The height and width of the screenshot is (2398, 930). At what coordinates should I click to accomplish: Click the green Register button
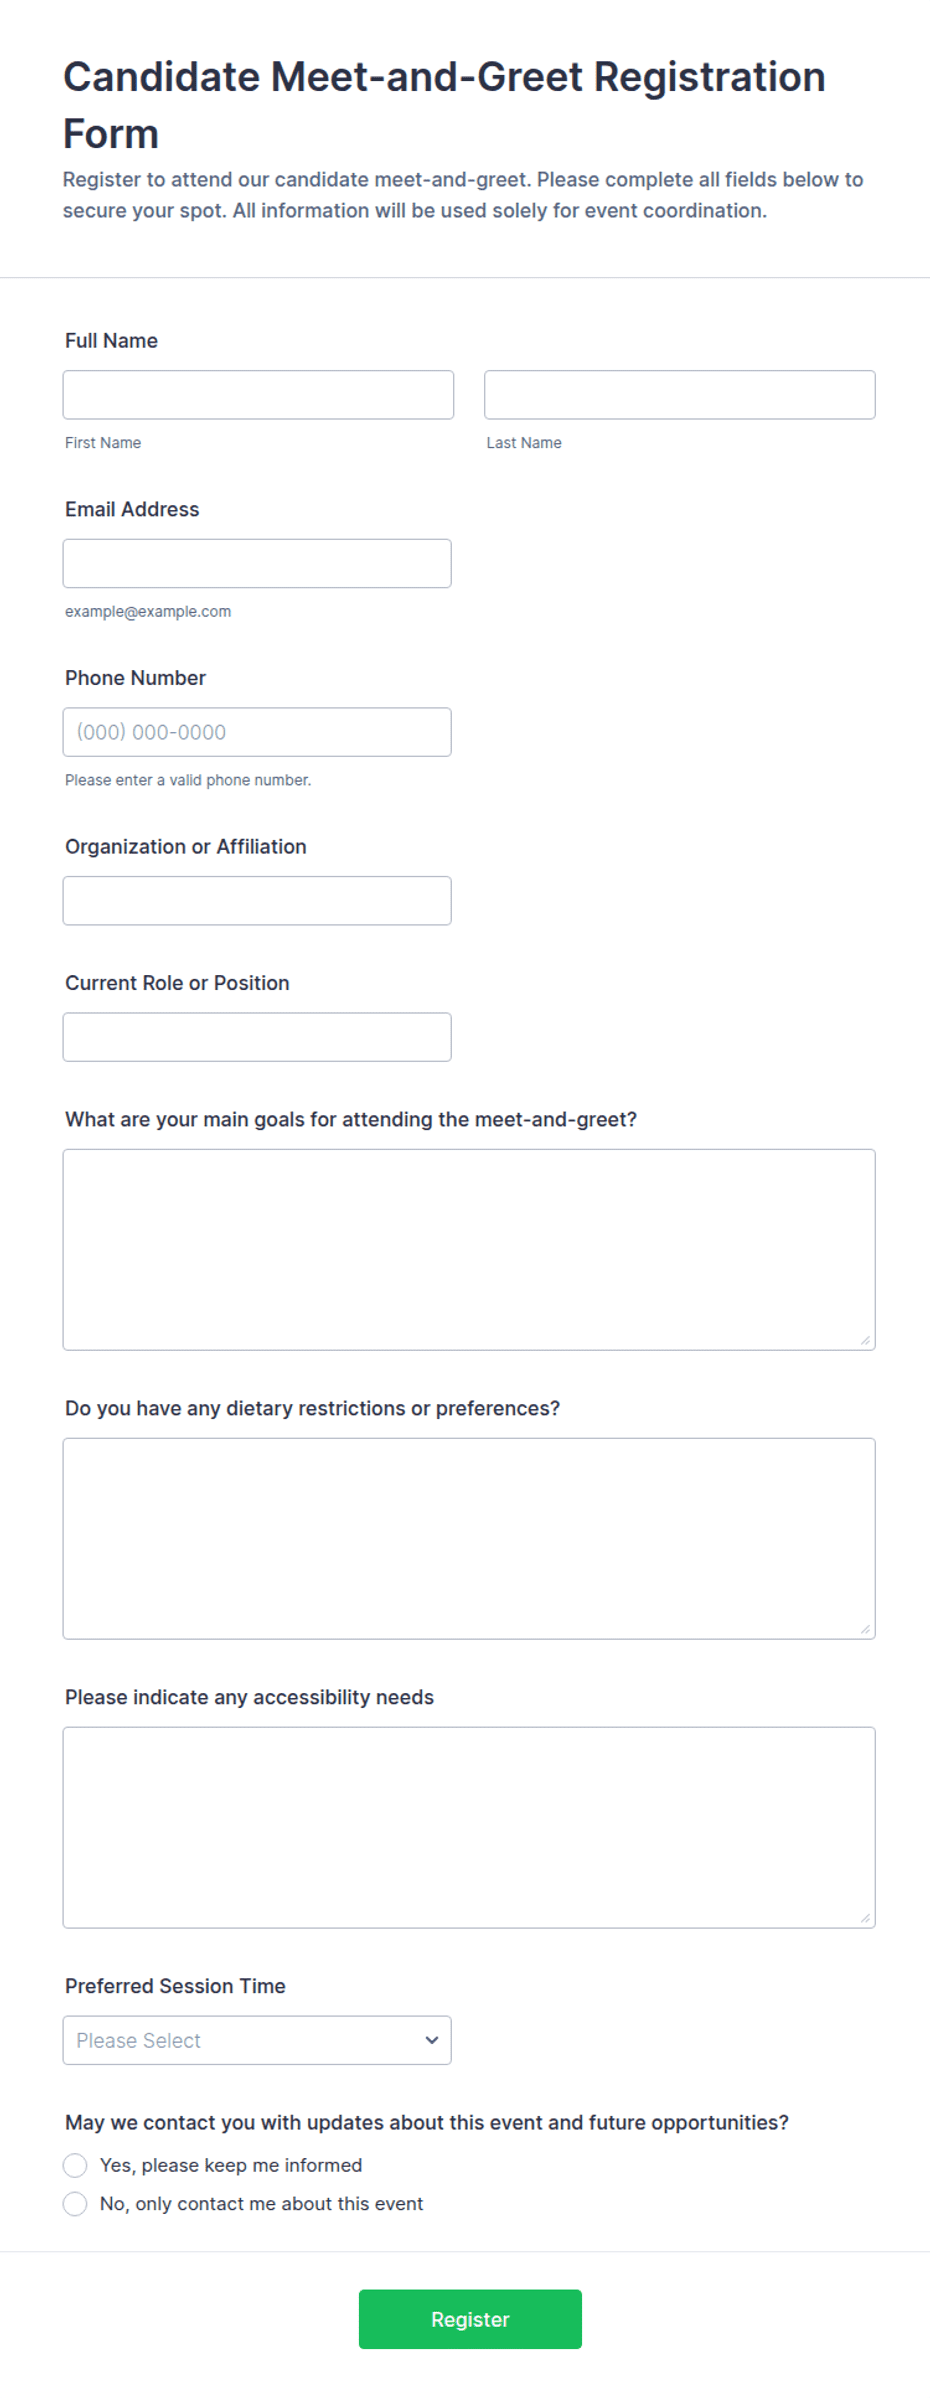470,2320
